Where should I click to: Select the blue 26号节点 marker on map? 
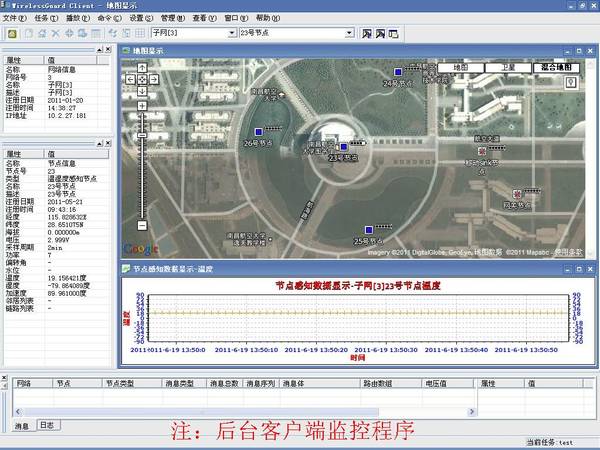pyautogui.click(x=259, y=132)
